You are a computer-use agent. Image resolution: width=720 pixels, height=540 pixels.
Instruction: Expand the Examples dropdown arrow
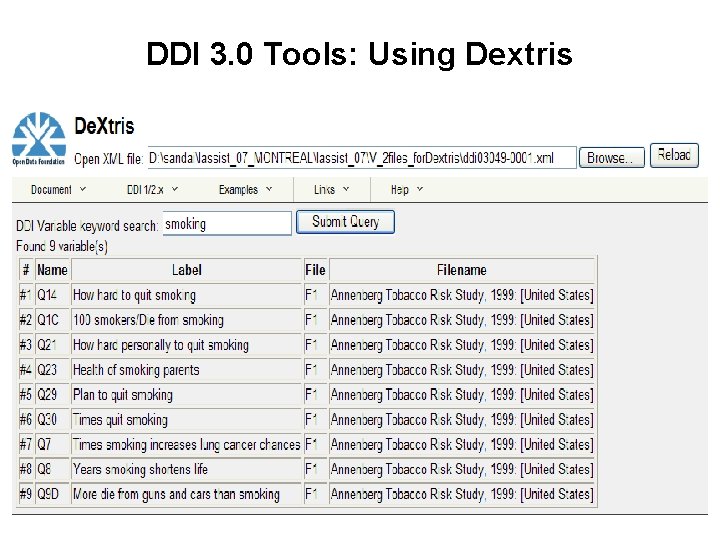pos(269,189)
